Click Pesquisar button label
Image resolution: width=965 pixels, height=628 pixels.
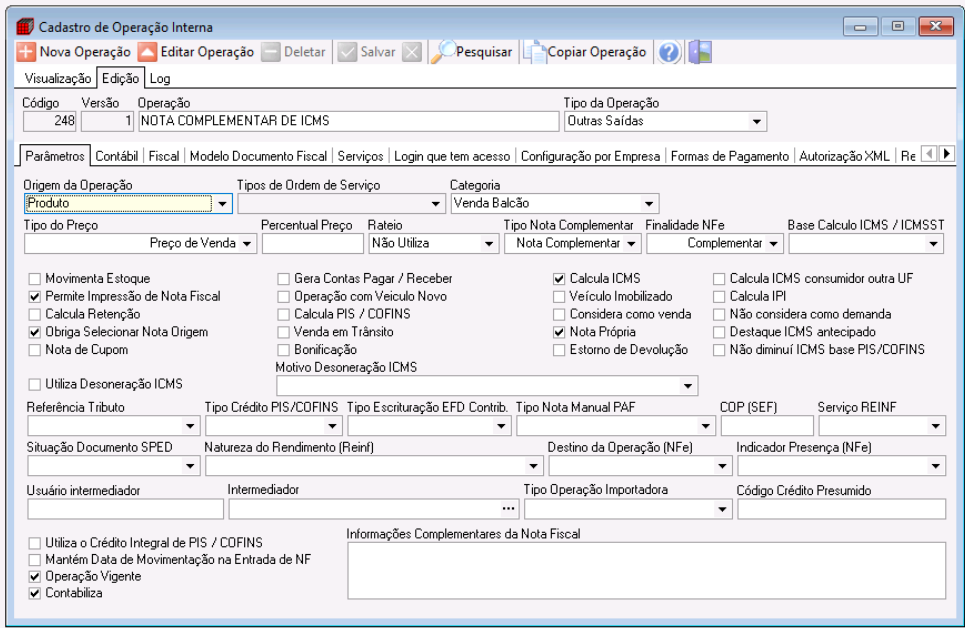tap(484, 52)
